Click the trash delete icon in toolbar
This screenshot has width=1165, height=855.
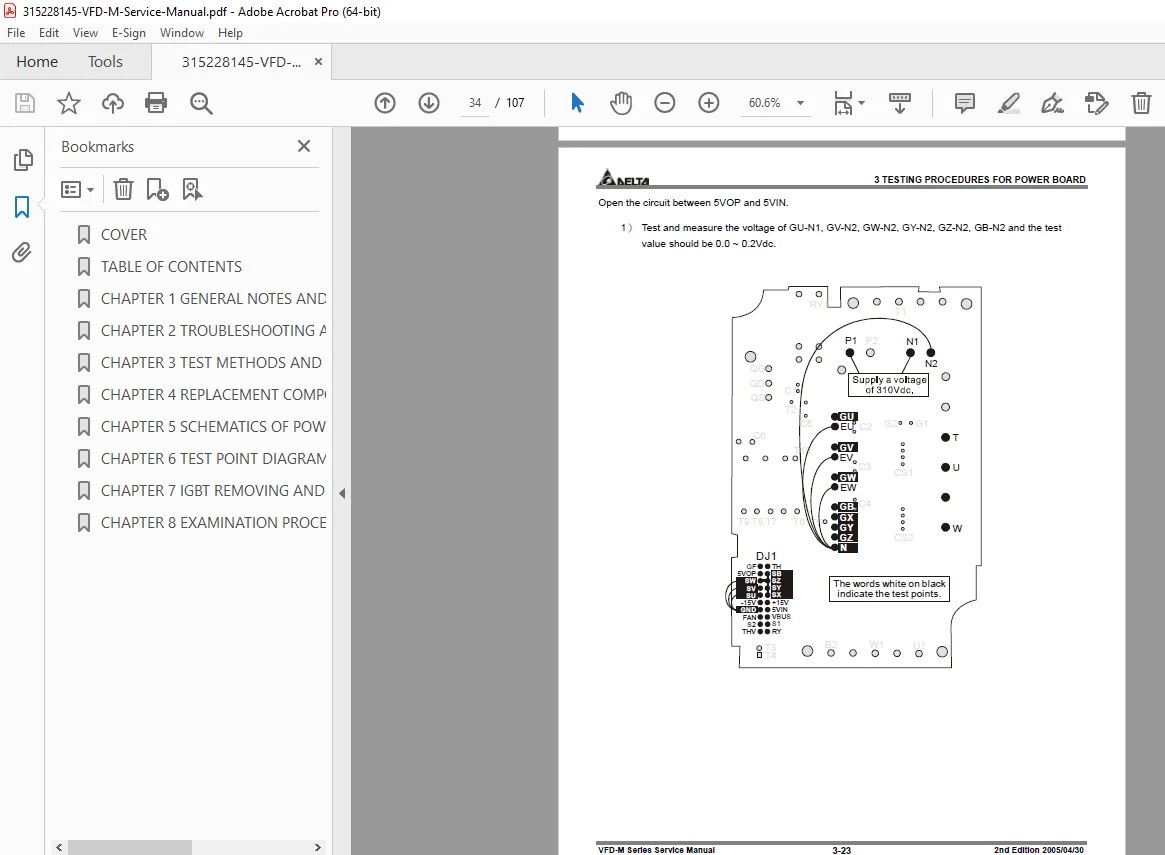click(1141, 103)
